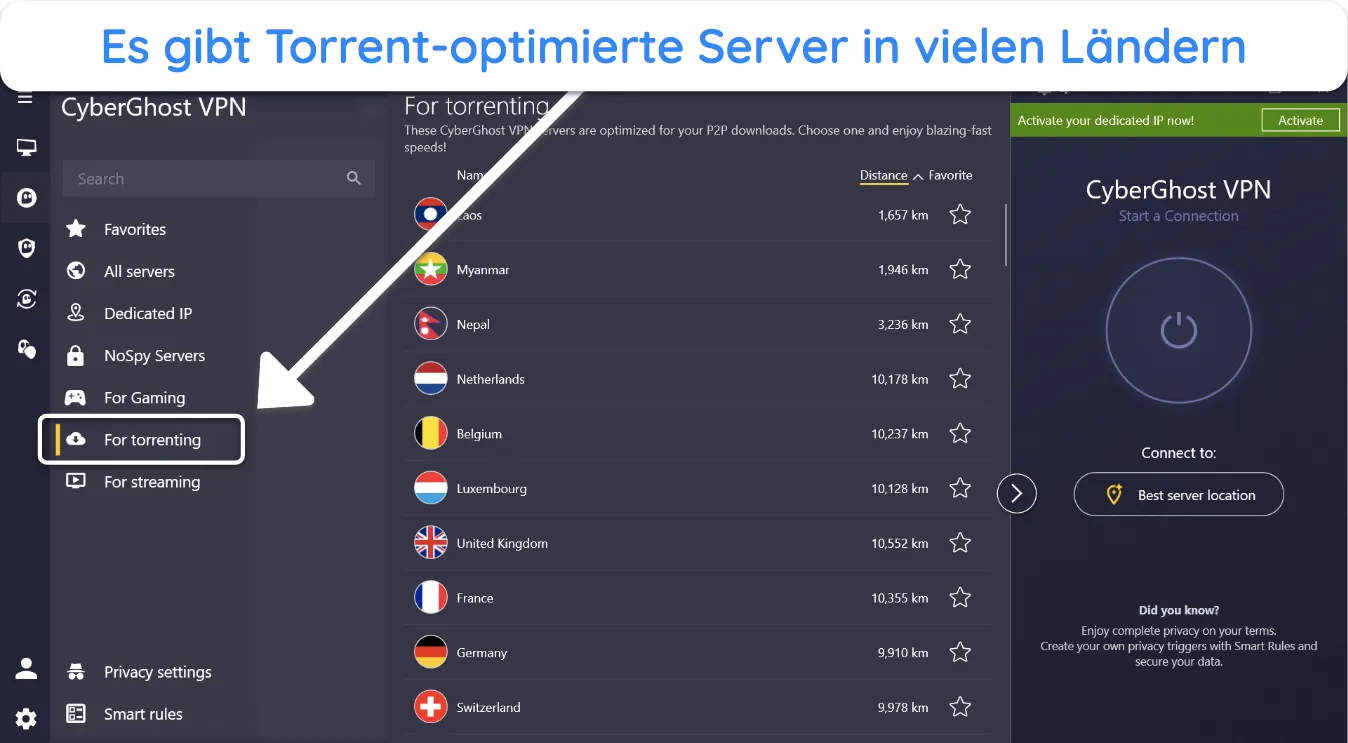Favorite the Luxembourg server star
The image size is (1348, 743).
(960, 488)
